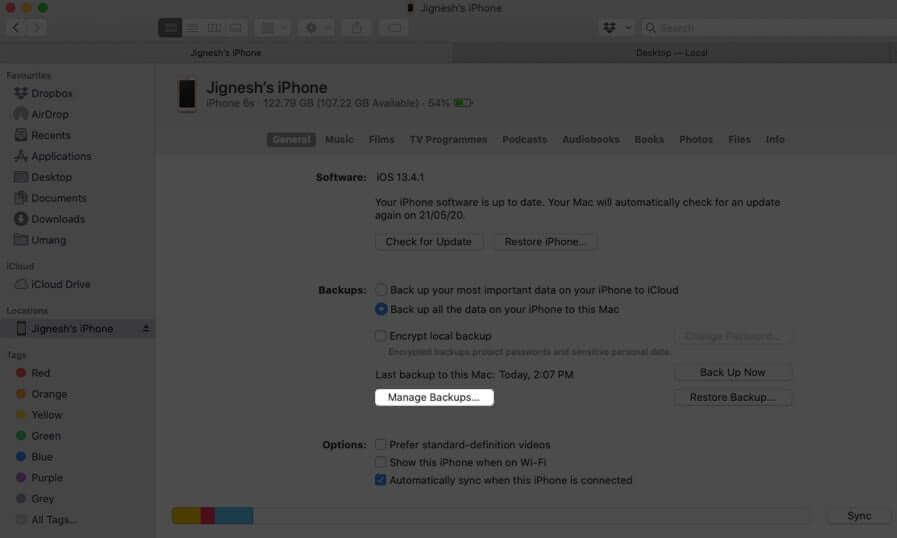This screenshot has width=897, height=538.
Task: Select list view in the toolbar
Action: 193,27
